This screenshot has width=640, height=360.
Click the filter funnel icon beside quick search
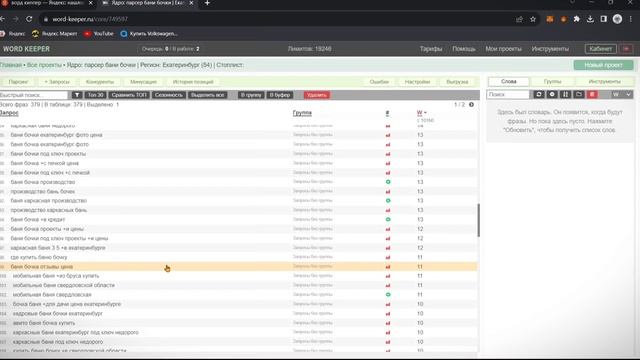point(77,95)
